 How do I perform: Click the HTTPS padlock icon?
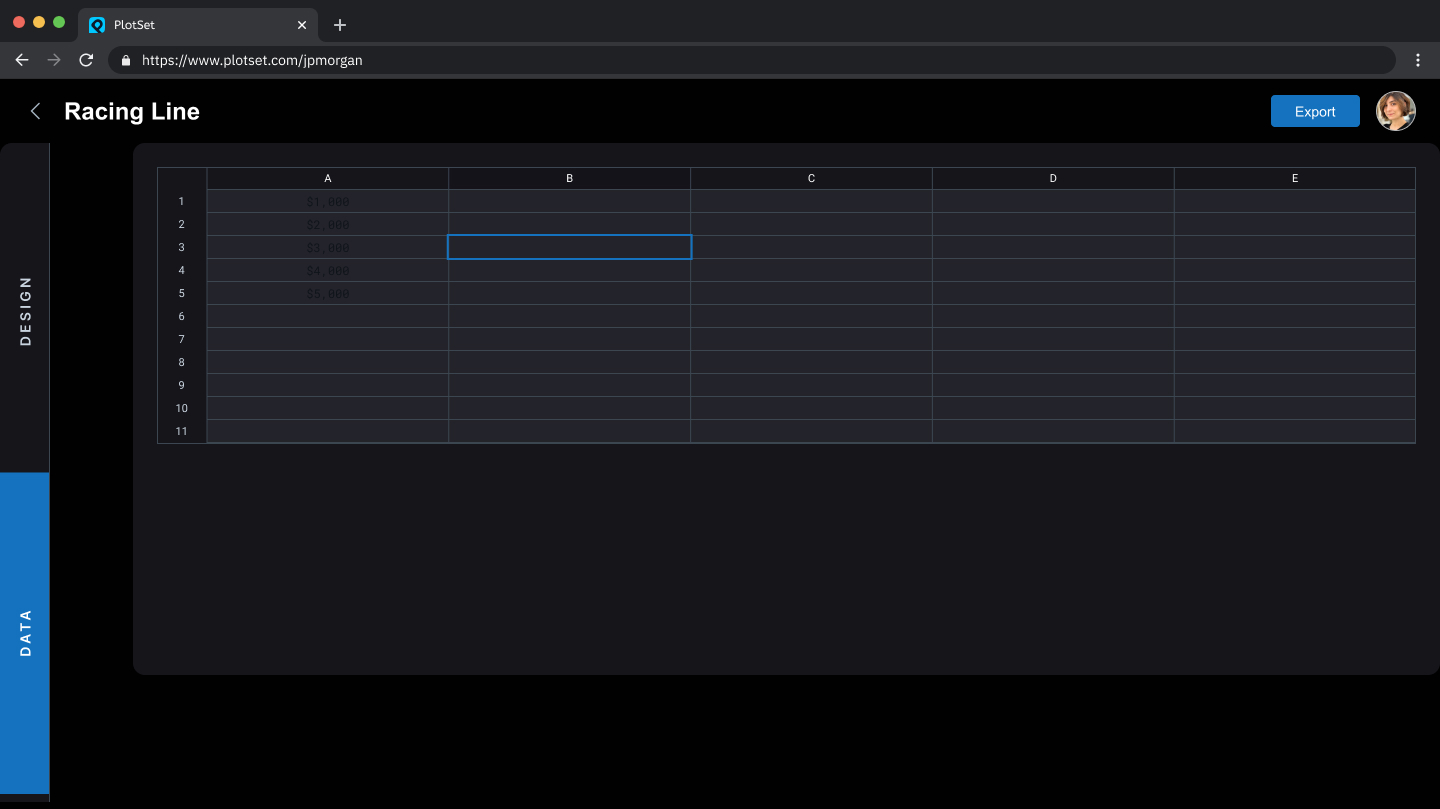point(125,60)
